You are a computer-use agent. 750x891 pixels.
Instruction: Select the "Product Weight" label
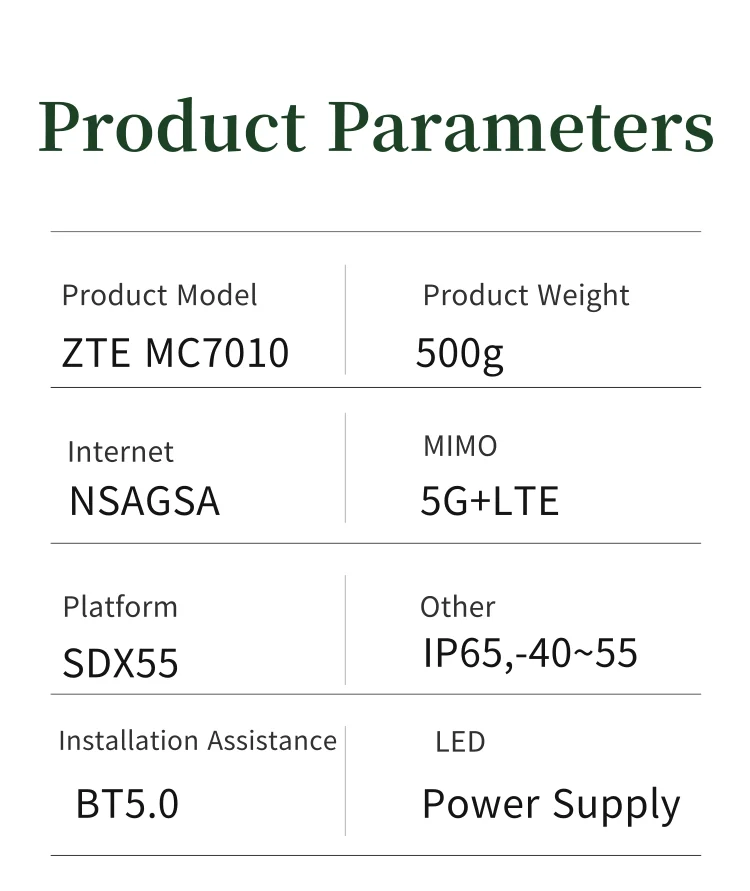click(x=526, y=296)
